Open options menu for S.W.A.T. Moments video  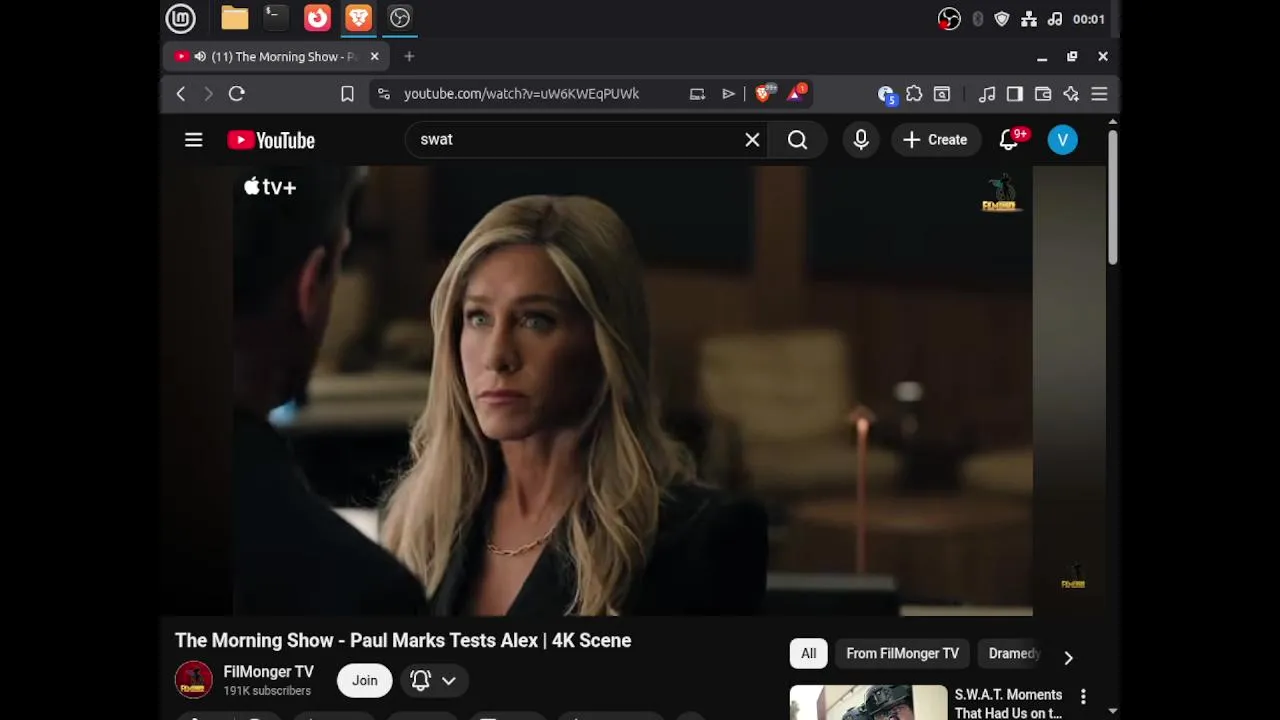pos(1083,696)
